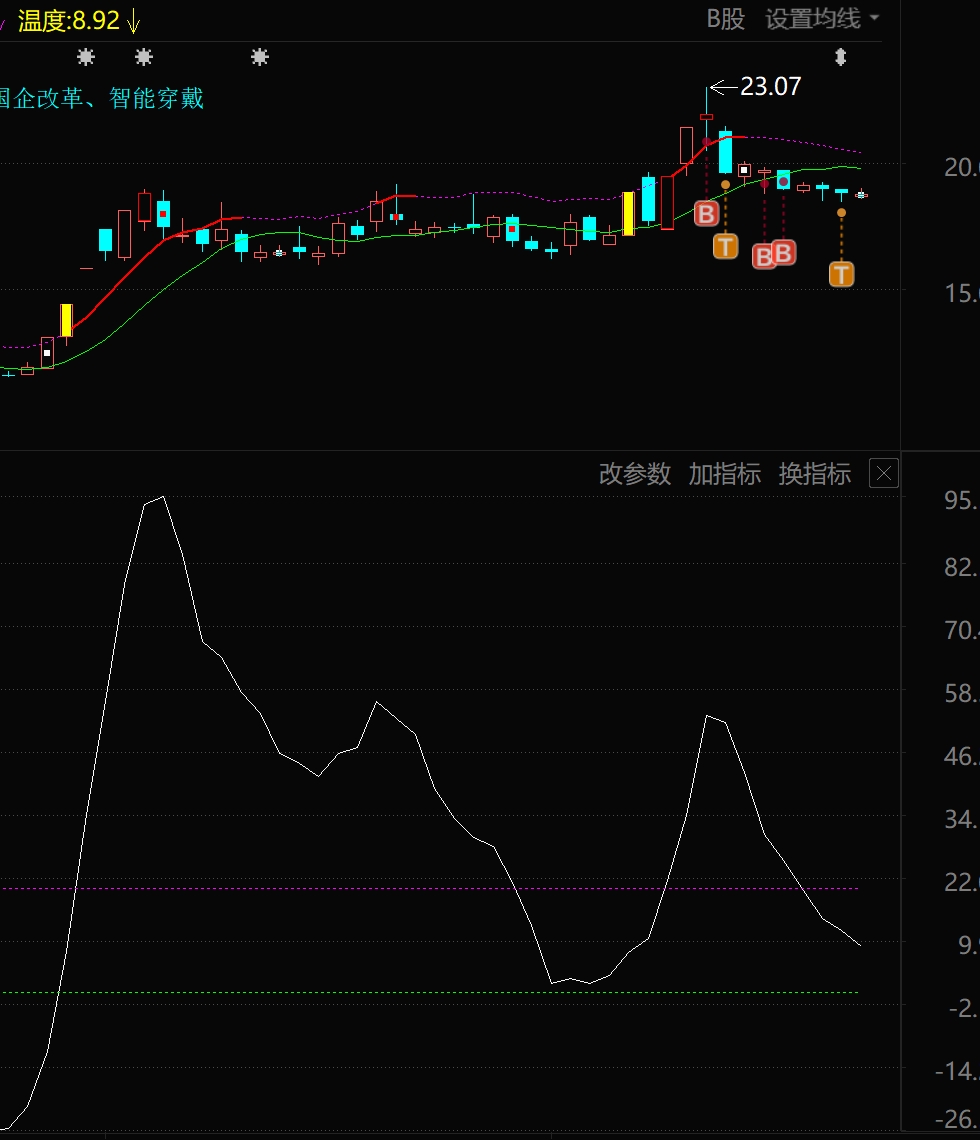Click the yellow down arrow next to temperature

tap(133, 21)
